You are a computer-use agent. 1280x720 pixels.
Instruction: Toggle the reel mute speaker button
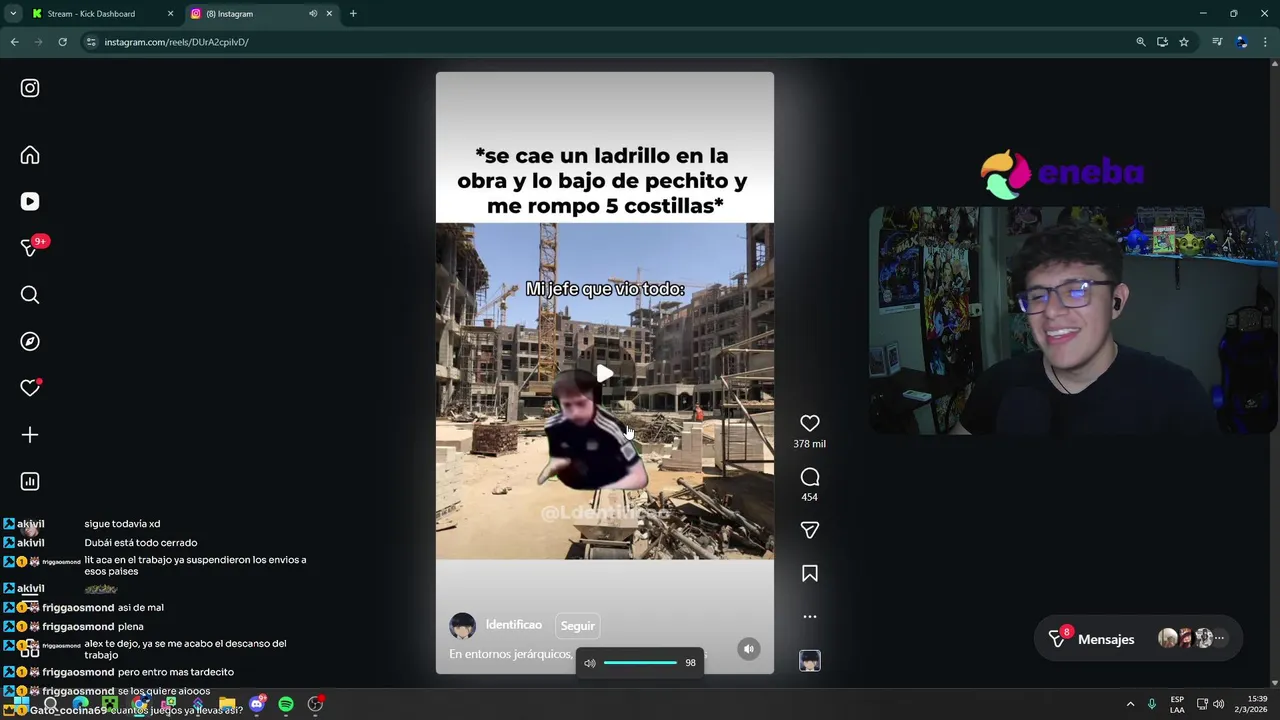[x=749, y=649]
